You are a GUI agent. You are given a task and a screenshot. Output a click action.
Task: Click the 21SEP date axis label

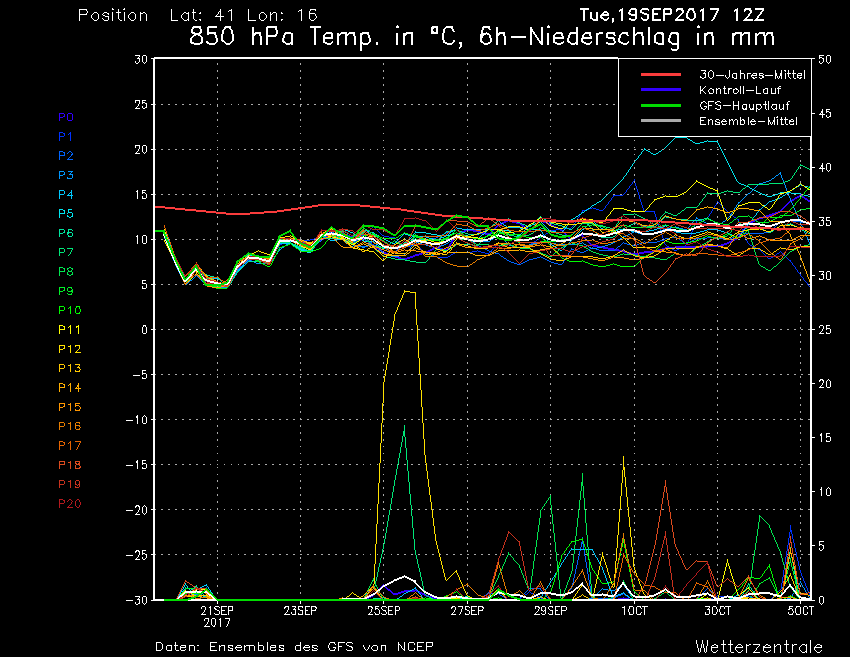[217, 610]
